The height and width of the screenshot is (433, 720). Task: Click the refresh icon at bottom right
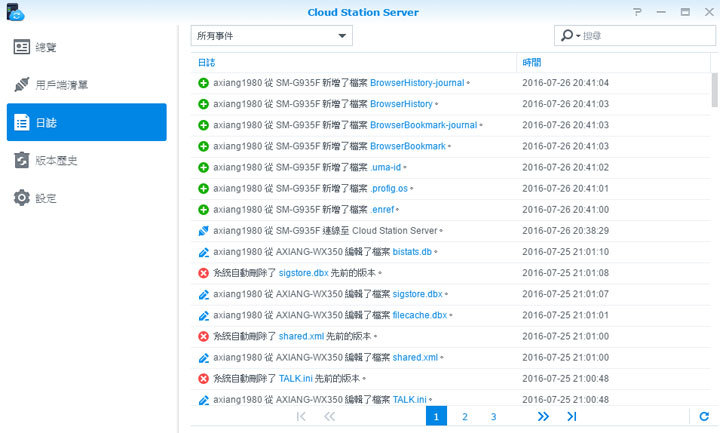[x=704, y=416]
